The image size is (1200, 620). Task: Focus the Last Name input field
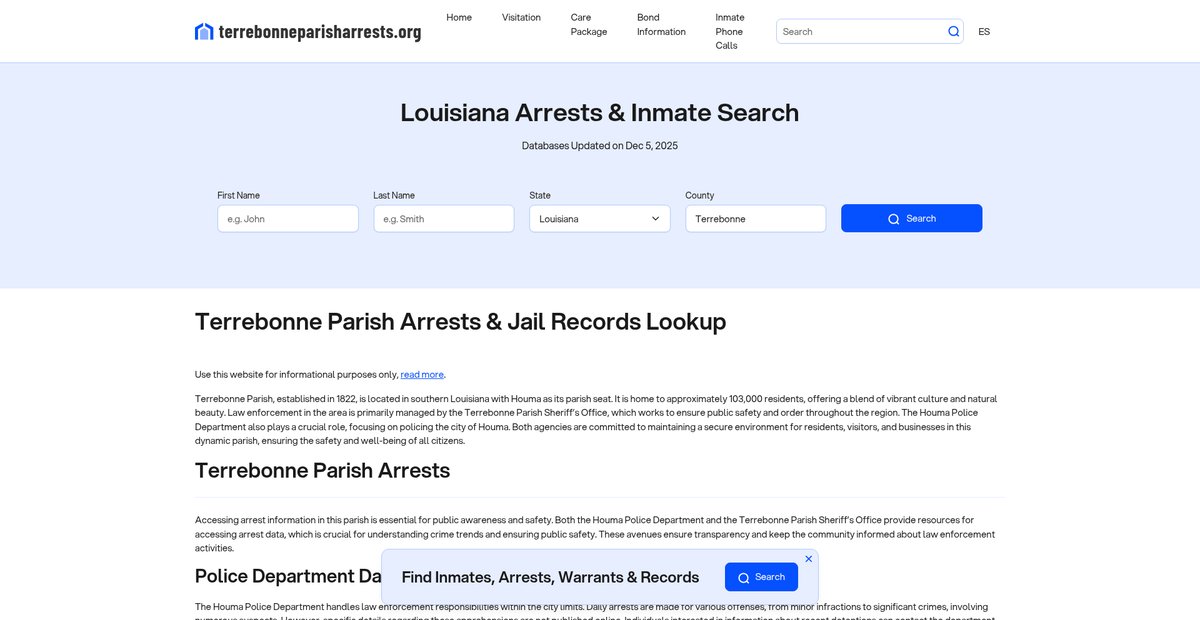click(x=444, y=219)
